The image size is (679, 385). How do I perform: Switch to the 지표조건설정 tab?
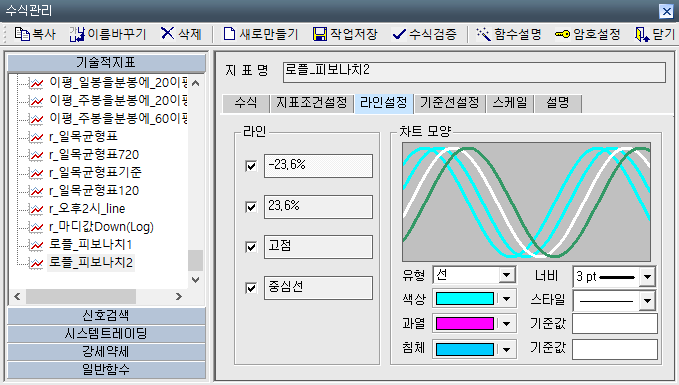coord(312,103)
